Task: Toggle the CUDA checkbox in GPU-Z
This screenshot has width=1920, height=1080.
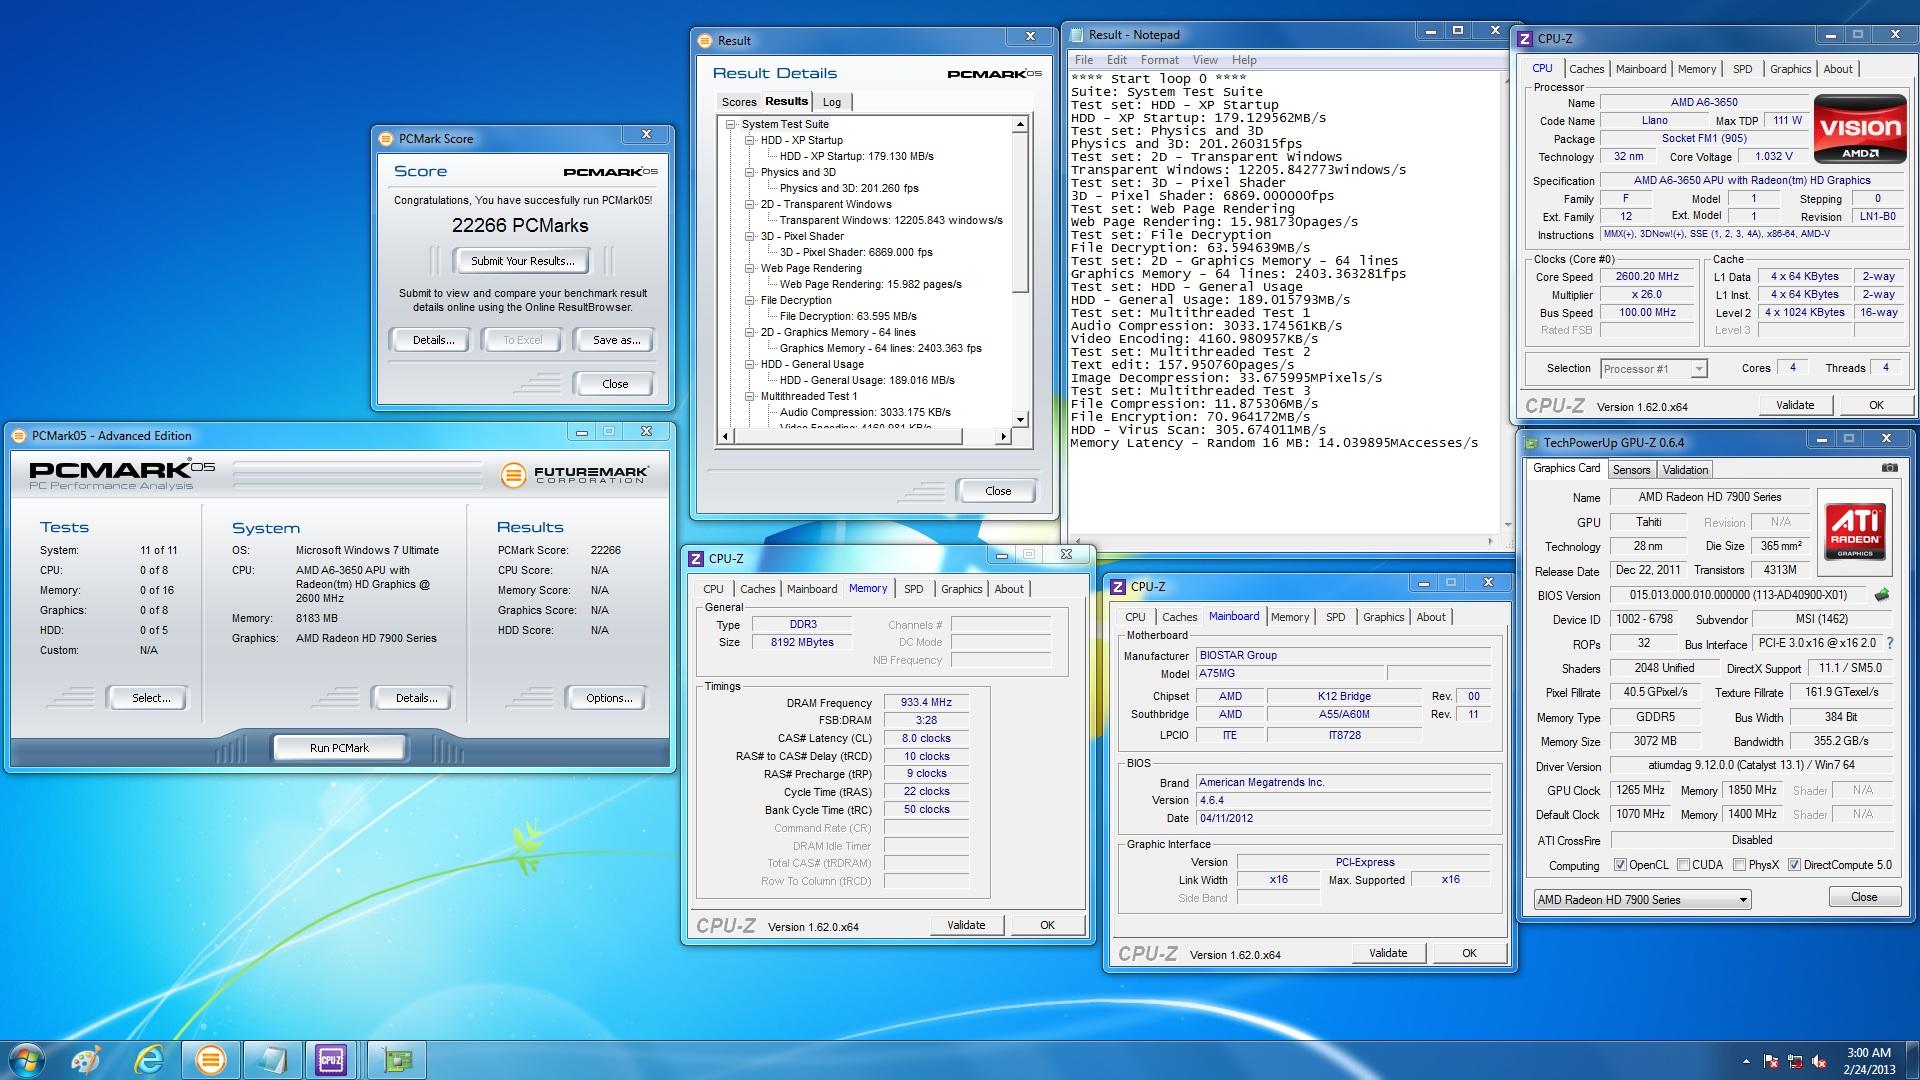Action: coord(1683,865)
